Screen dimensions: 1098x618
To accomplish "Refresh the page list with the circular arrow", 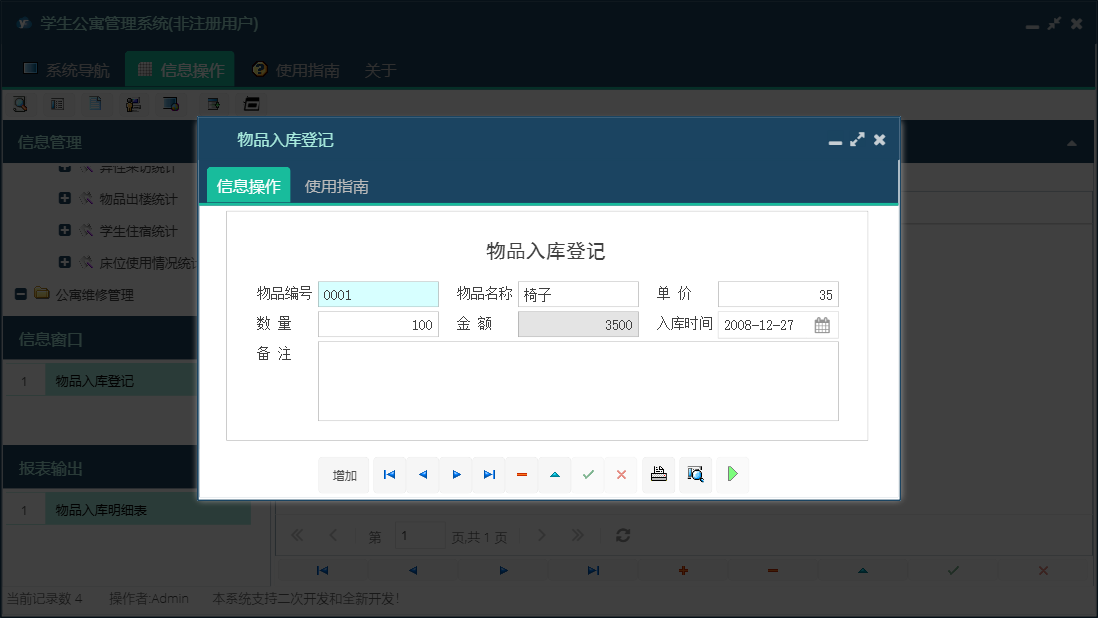I will (x=622, y=535).
